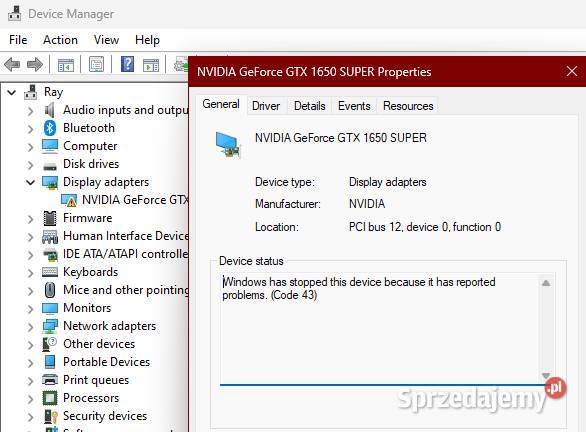Collapse the Ray computer root node
Image resolution: width=586 pixels, height=432 pixels.
pos(12,92)
